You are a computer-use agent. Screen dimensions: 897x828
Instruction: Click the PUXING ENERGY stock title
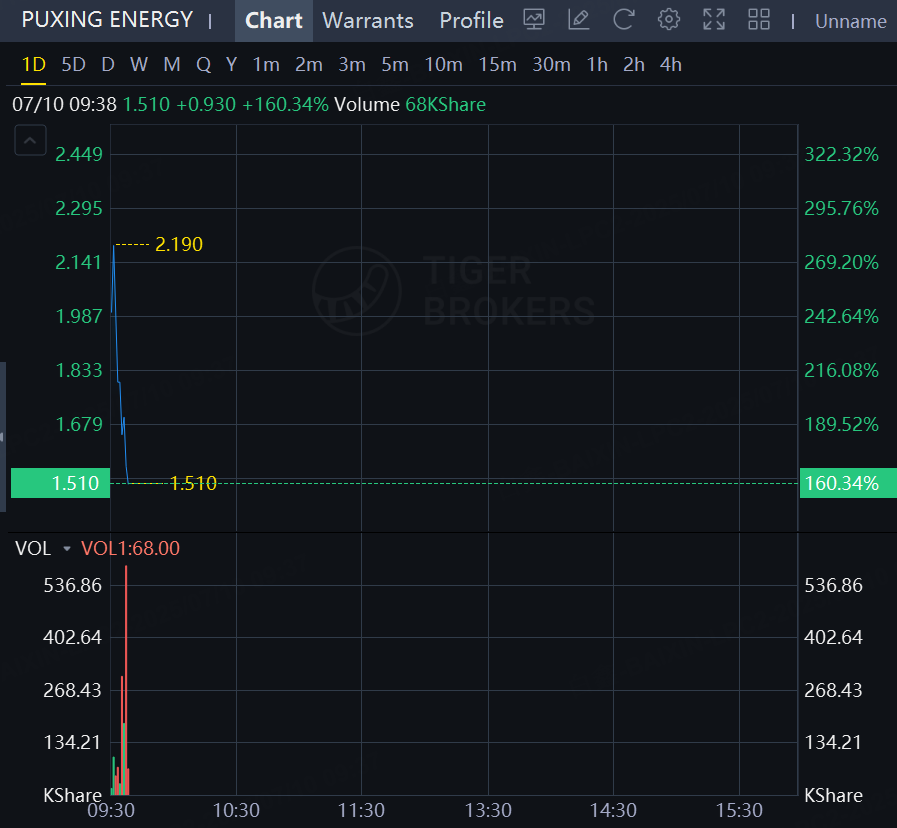coord(107,20)
